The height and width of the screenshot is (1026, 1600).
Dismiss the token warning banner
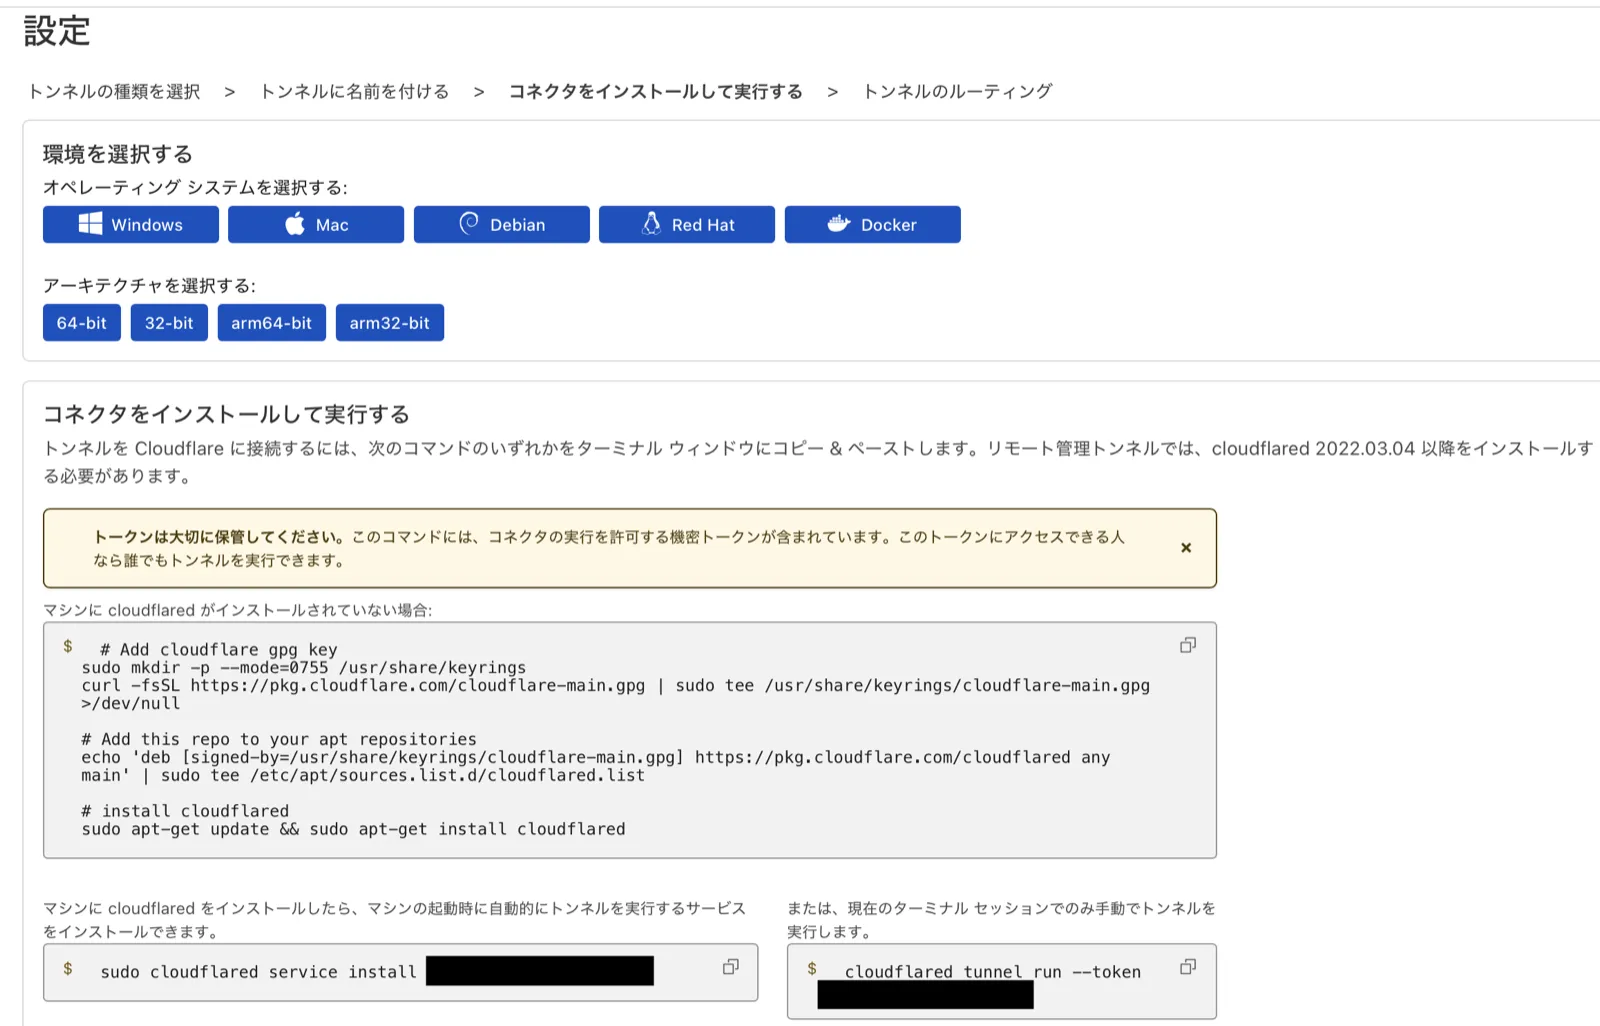[1186, 548]
